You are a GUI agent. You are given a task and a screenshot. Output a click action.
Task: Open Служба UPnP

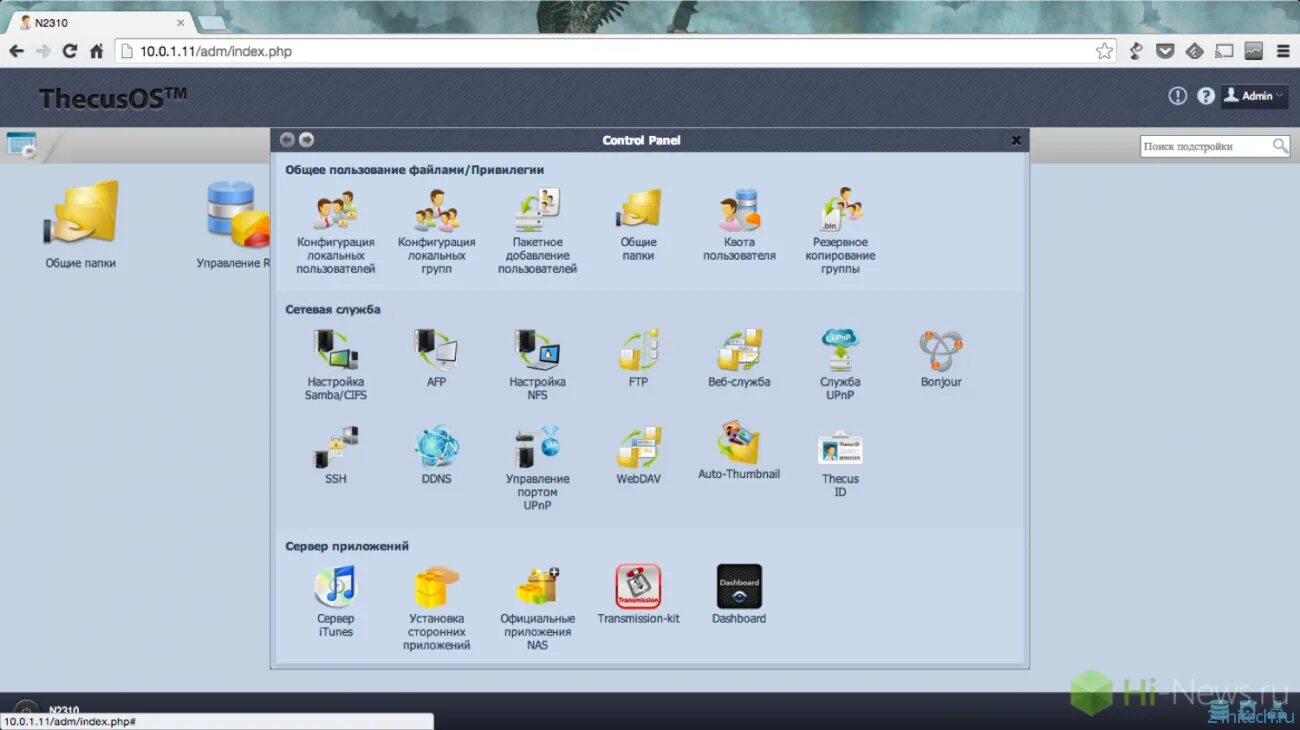[x=840, y=365]
